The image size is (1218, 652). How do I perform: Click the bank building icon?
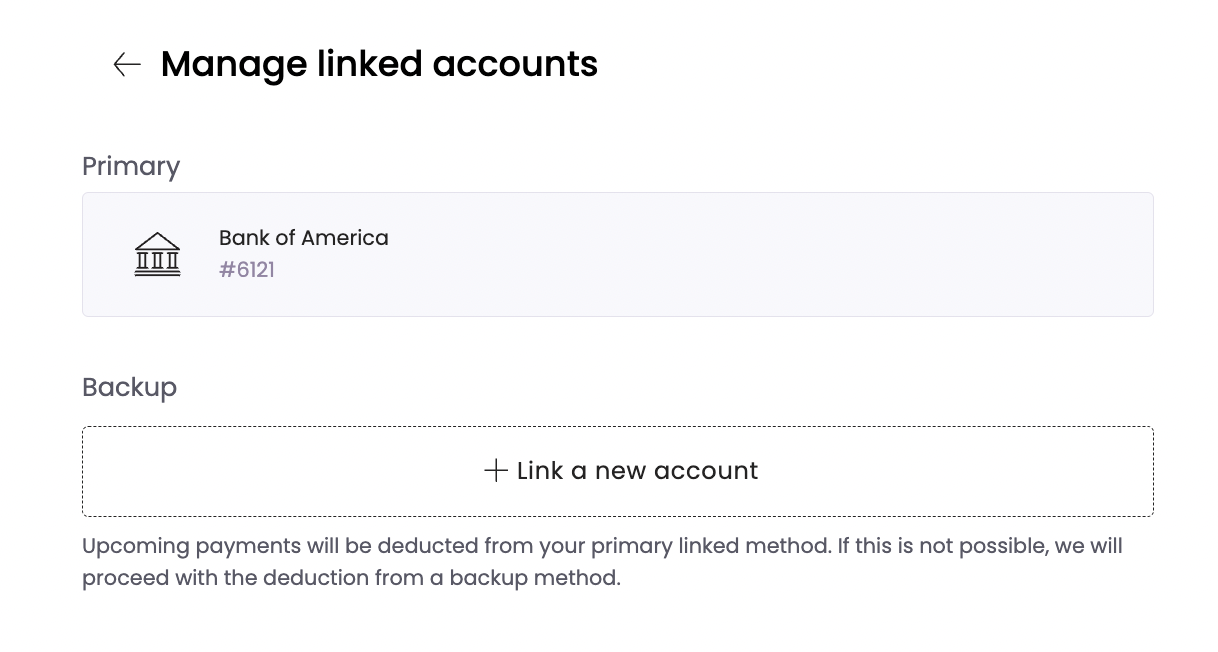(157, 254)
